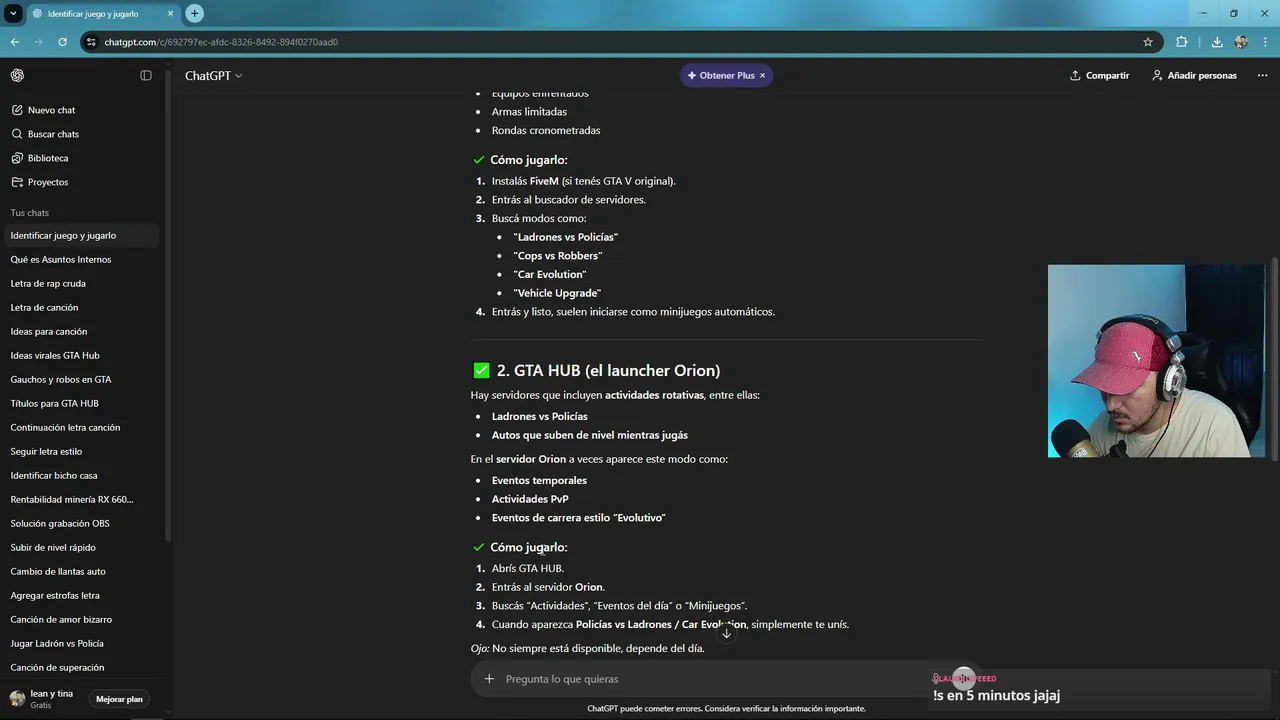Screen dimensions: 1280x720
Task: Open chat 'Ideas virales GTA Hub'
Action: click(80, 356)
